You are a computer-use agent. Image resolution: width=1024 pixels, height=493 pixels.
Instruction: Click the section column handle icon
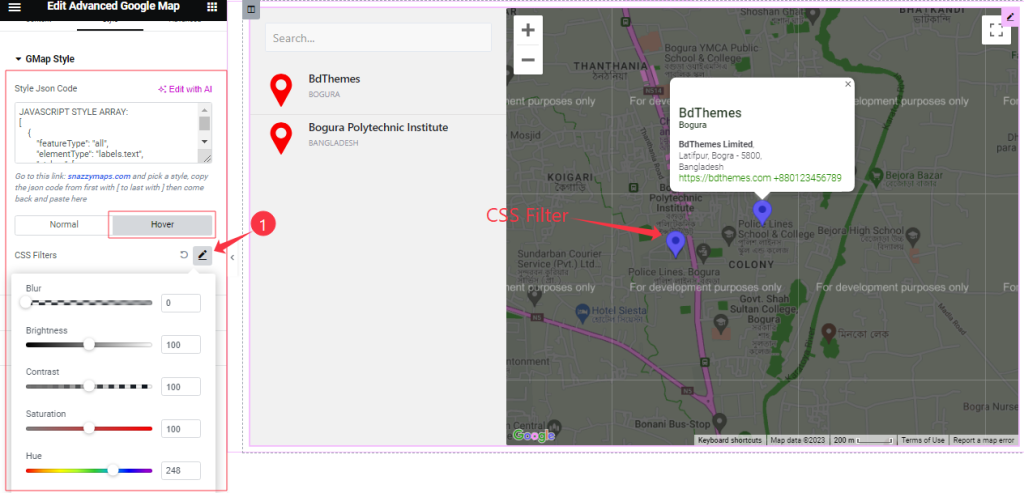(251, 10)
